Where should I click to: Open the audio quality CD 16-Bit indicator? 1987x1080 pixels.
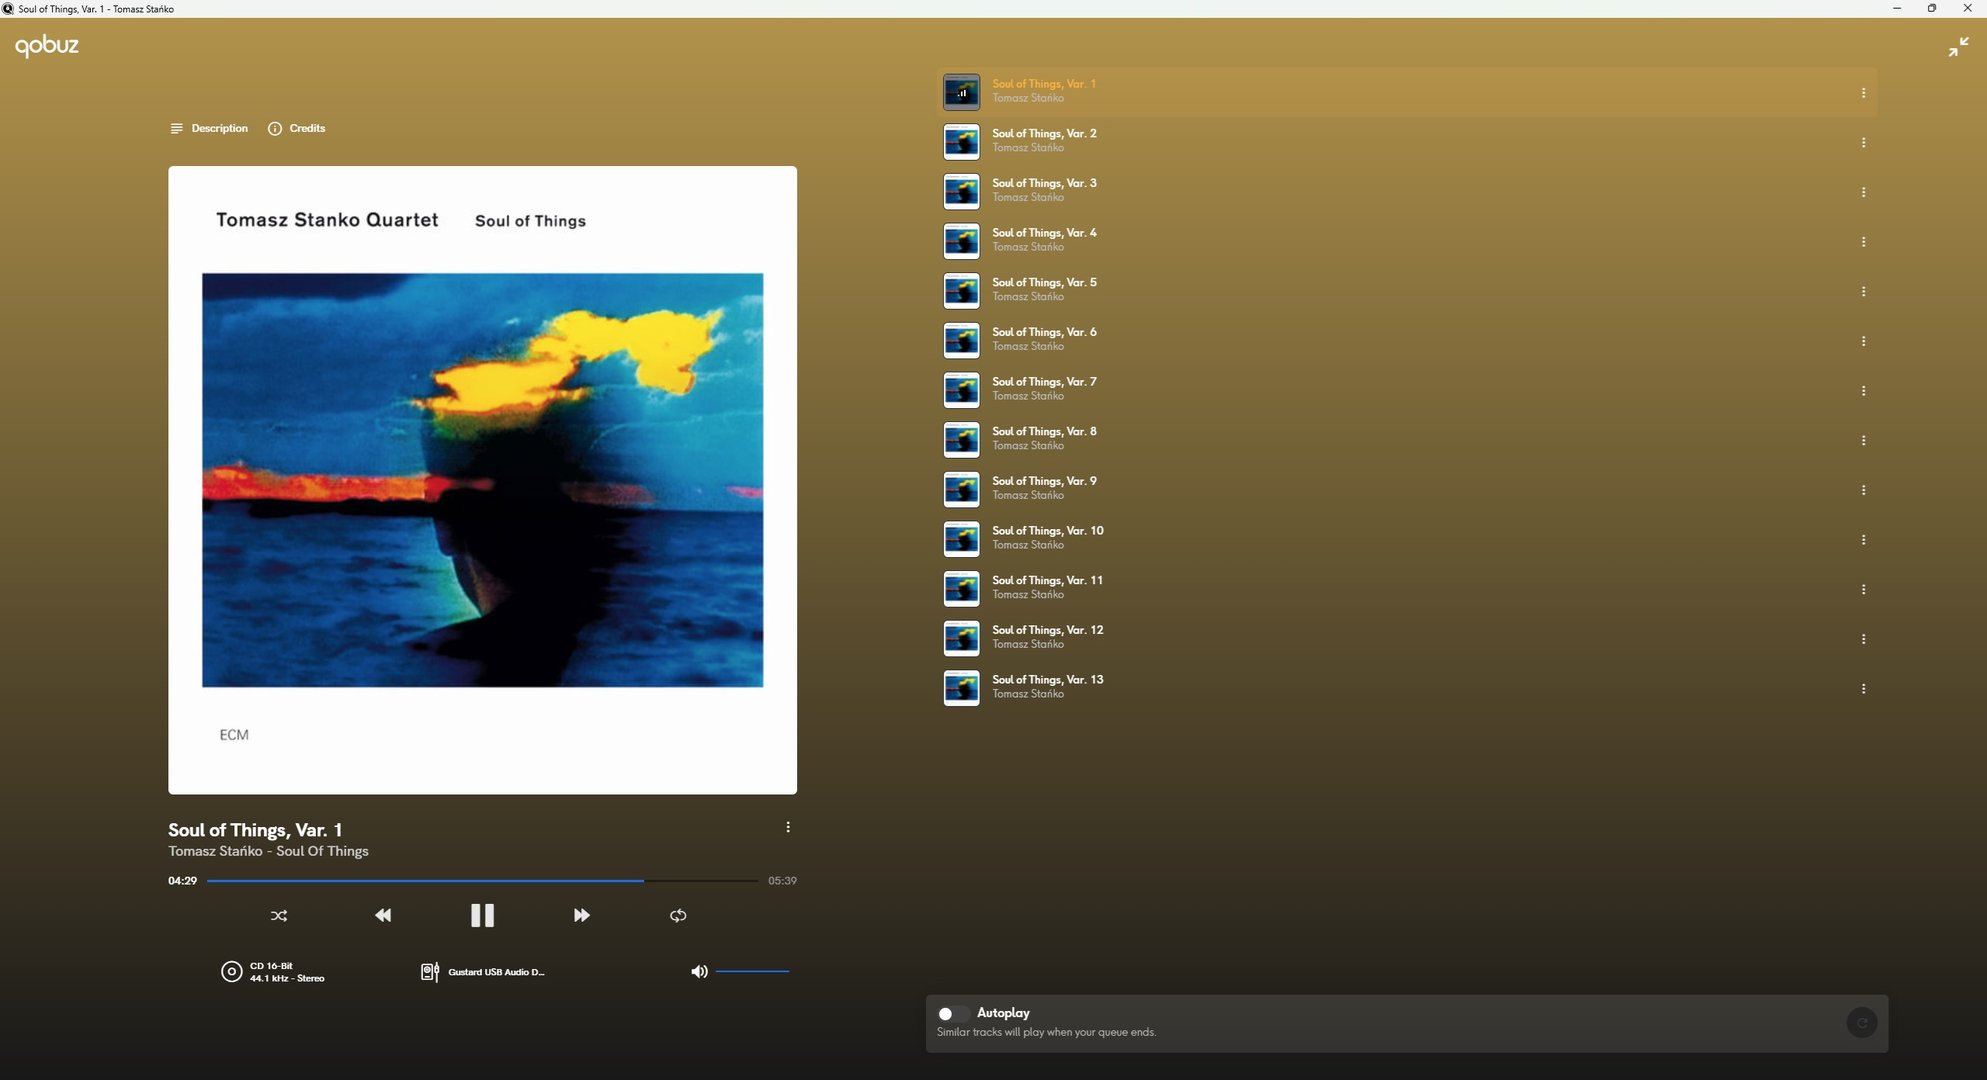click(273, 972)
